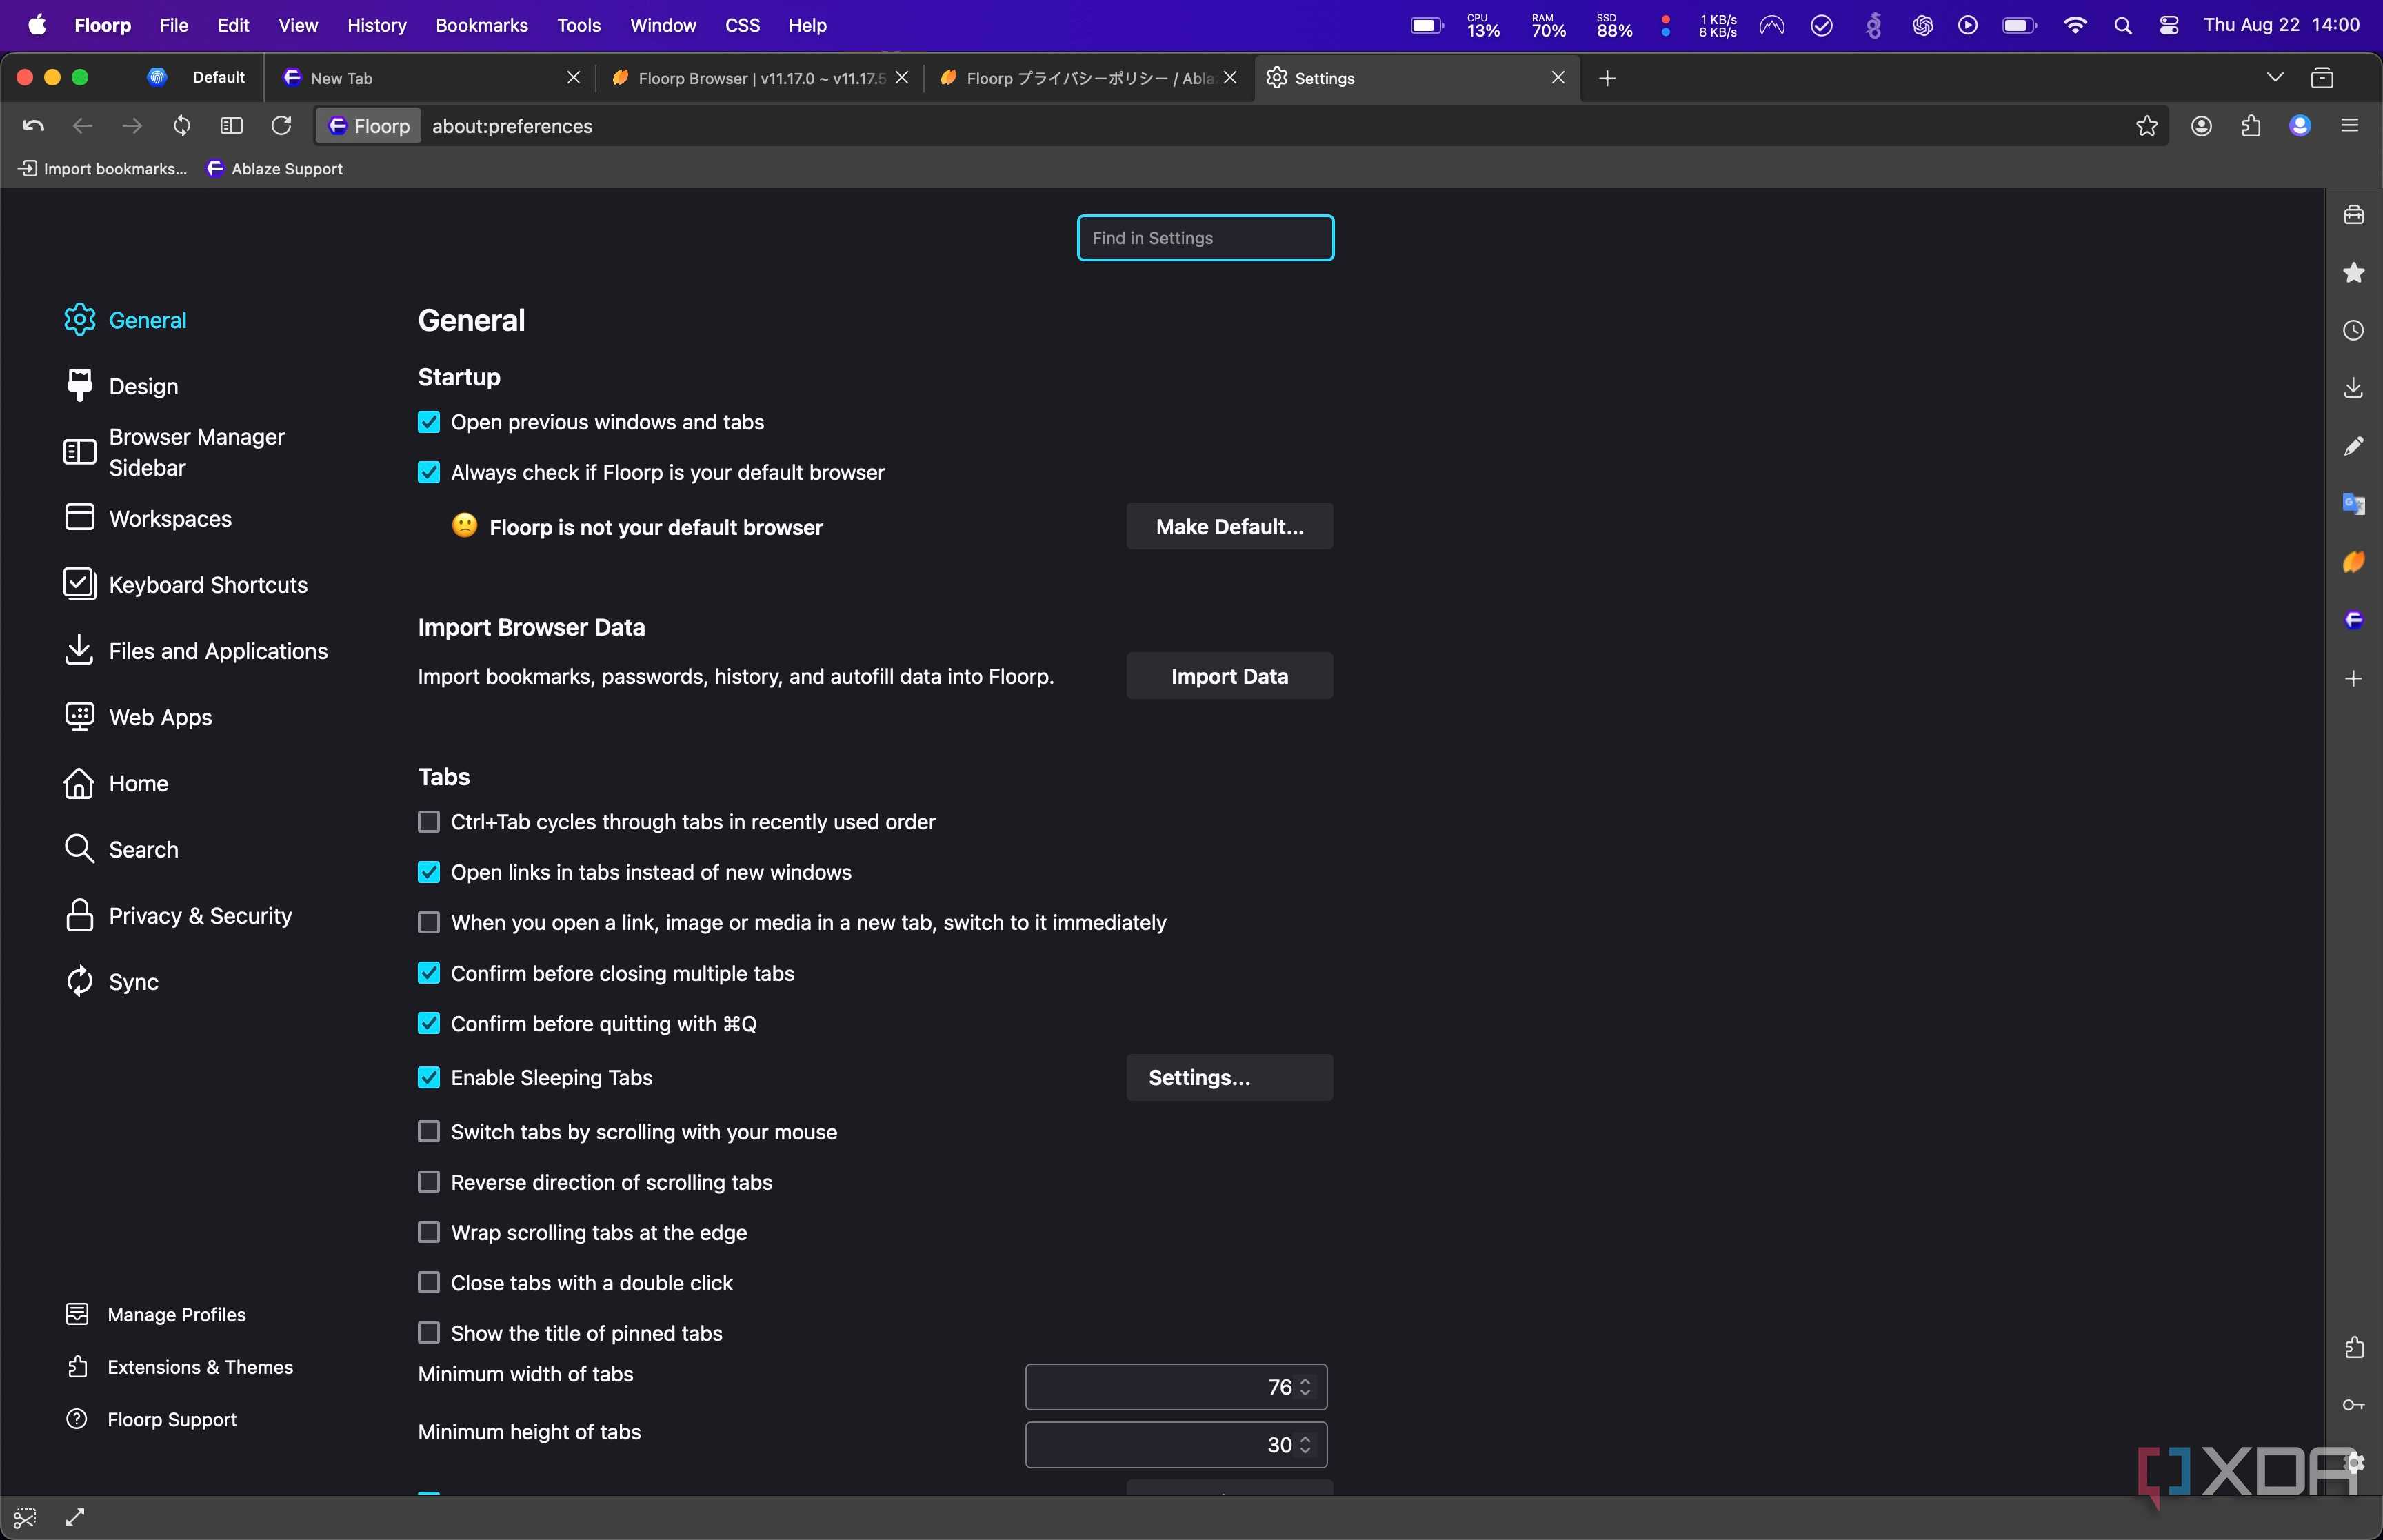Open the pencil Notes panel in sidebar
Image resolution: width=2383 pixels, height=1540 pixels.
click(2354, 446)
